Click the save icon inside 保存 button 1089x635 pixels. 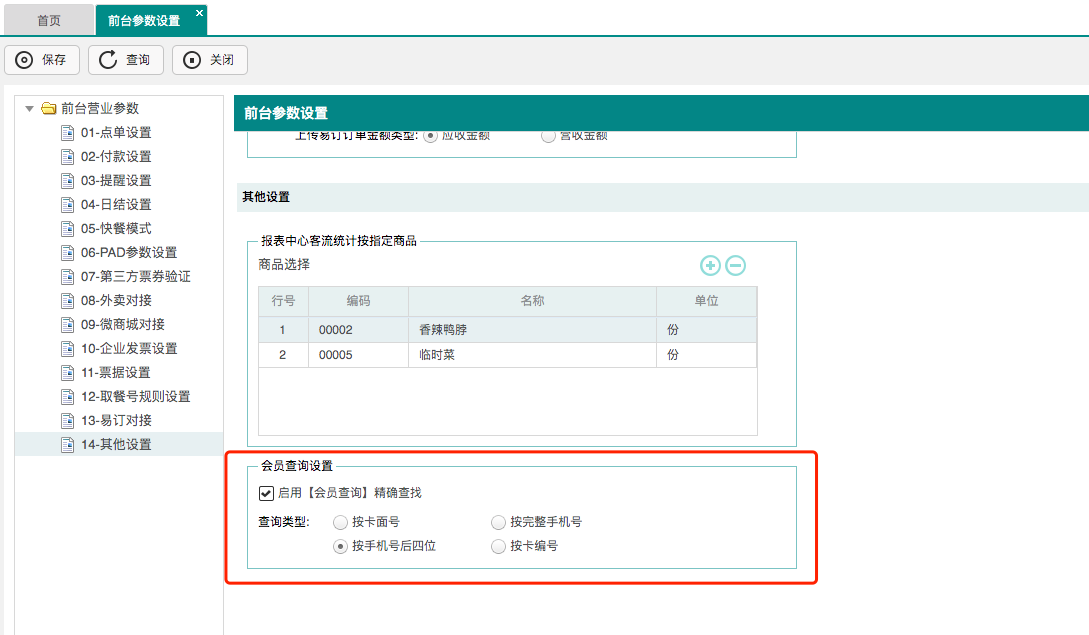[x=24, y=60]
